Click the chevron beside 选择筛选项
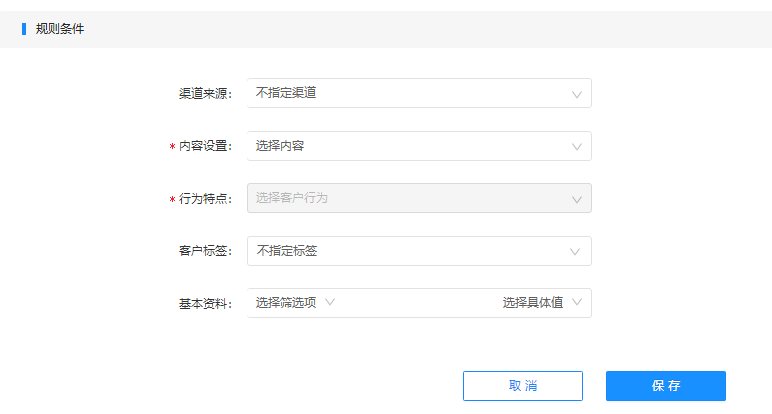 [330, 302]
